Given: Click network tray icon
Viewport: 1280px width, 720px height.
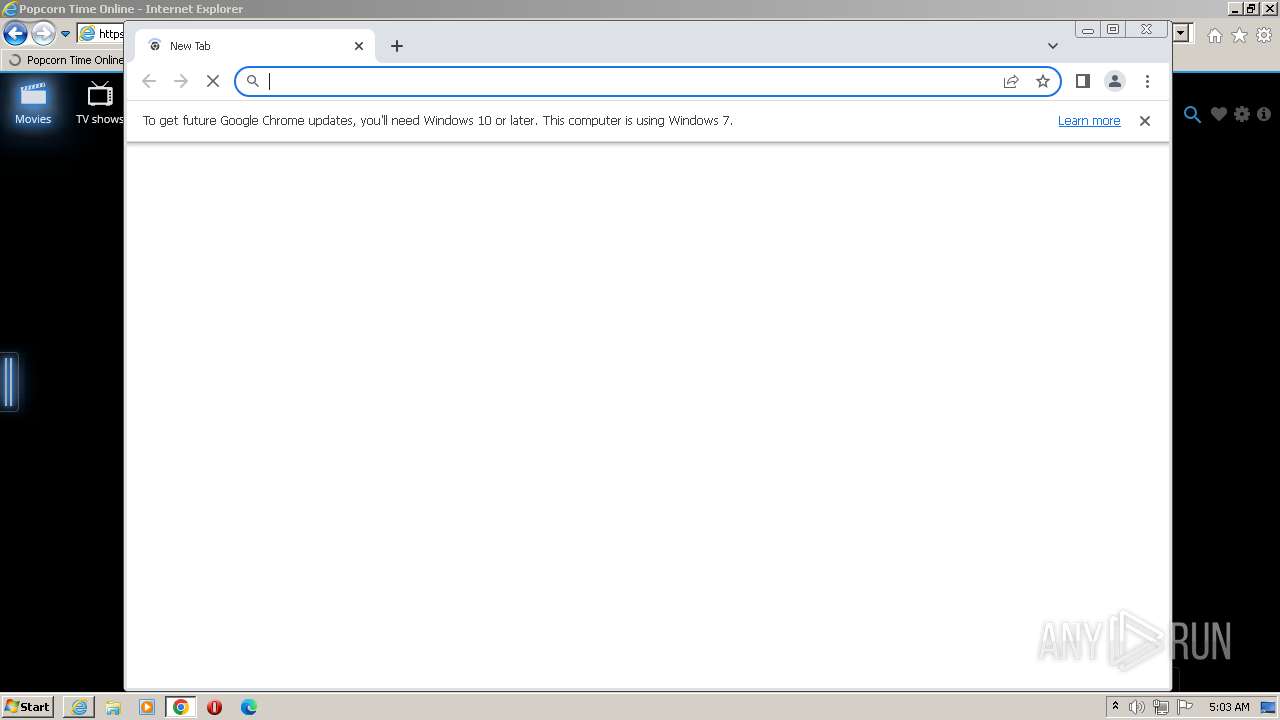Looking at the screenshot, I should tap(1160, 707).
